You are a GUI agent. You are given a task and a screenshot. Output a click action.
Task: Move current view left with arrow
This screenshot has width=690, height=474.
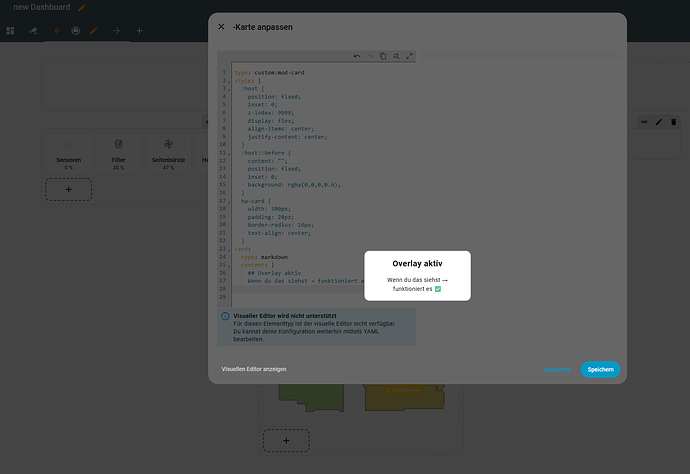[x=57, y=31]
